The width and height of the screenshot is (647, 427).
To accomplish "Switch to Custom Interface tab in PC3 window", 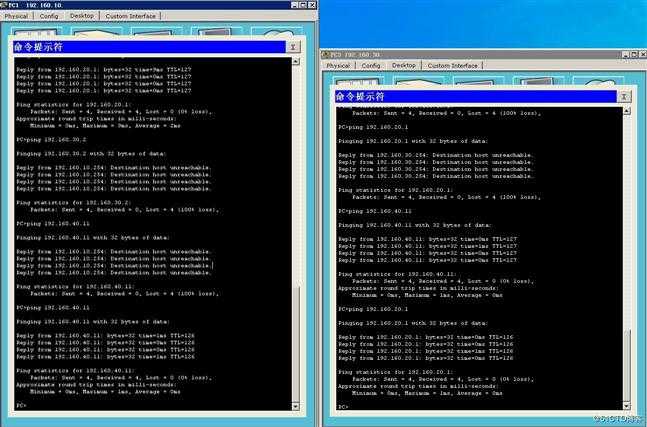I will 452,66.
